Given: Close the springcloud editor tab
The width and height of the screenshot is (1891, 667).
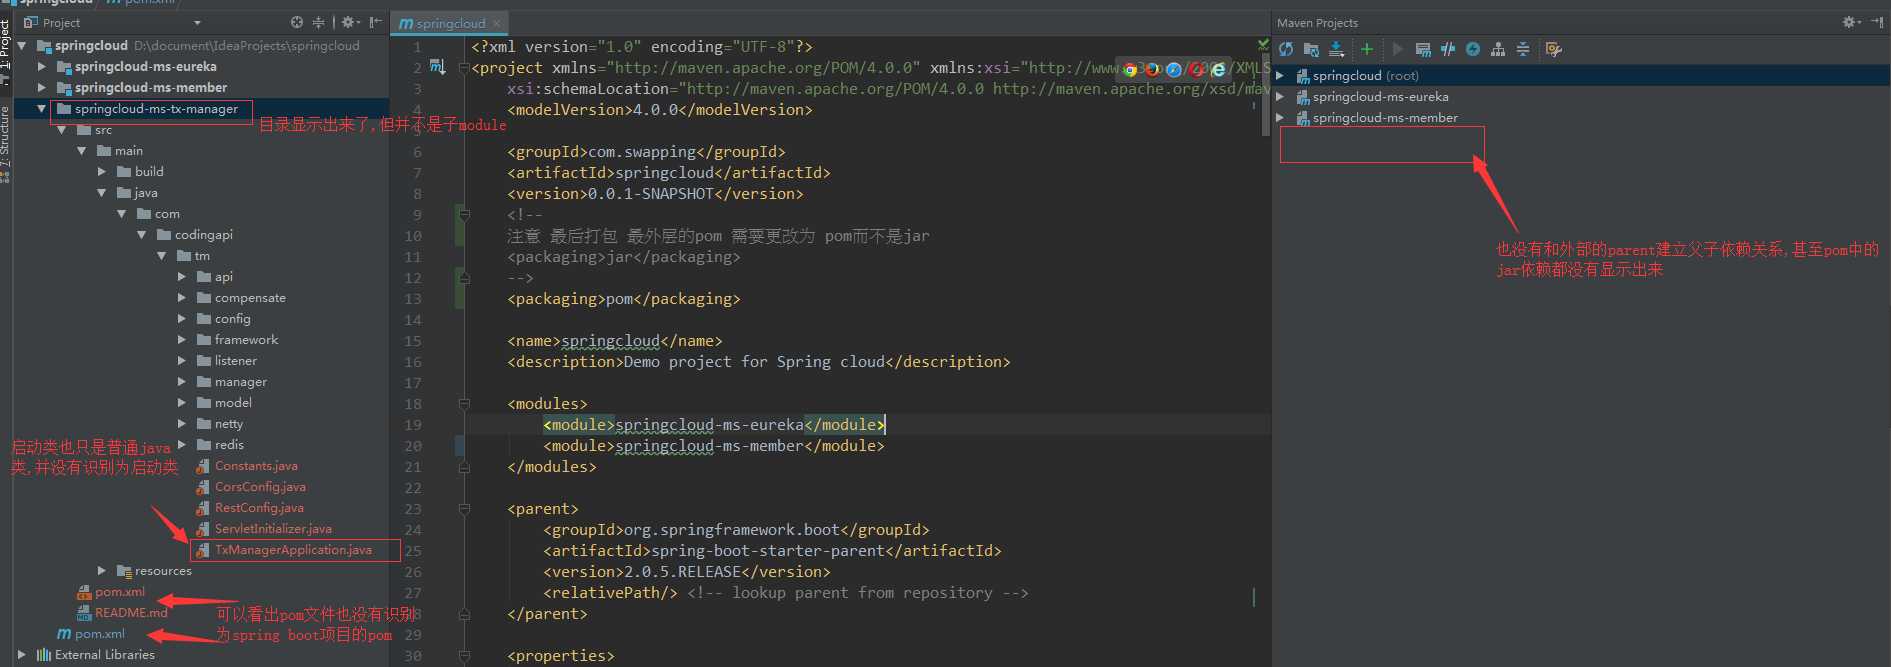Looking at the screenshot, I should 496,23.
